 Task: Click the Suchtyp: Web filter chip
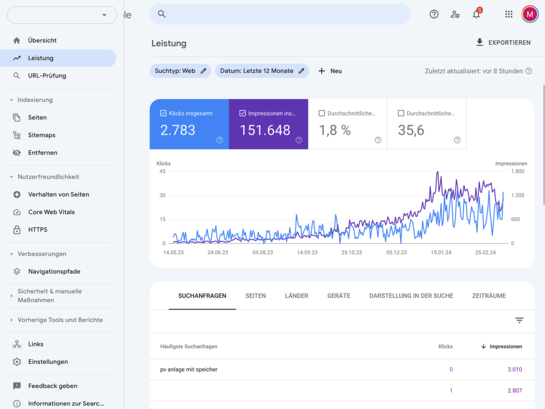click(x=180, y=71)
